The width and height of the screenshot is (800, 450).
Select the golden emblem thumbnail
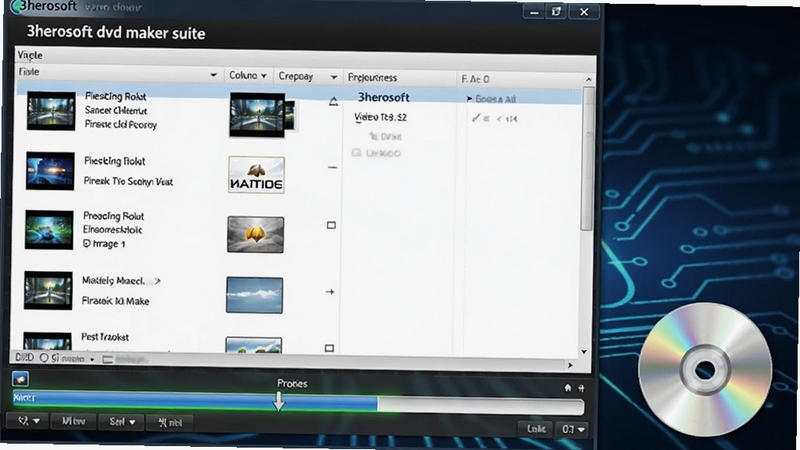click(x=256, y=234)
